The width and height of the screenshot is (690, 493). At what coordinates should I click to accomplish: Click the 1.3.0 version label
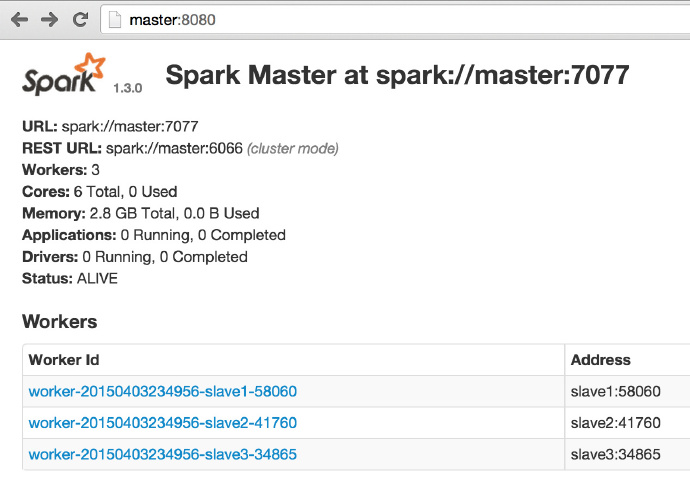pos(128,88)
